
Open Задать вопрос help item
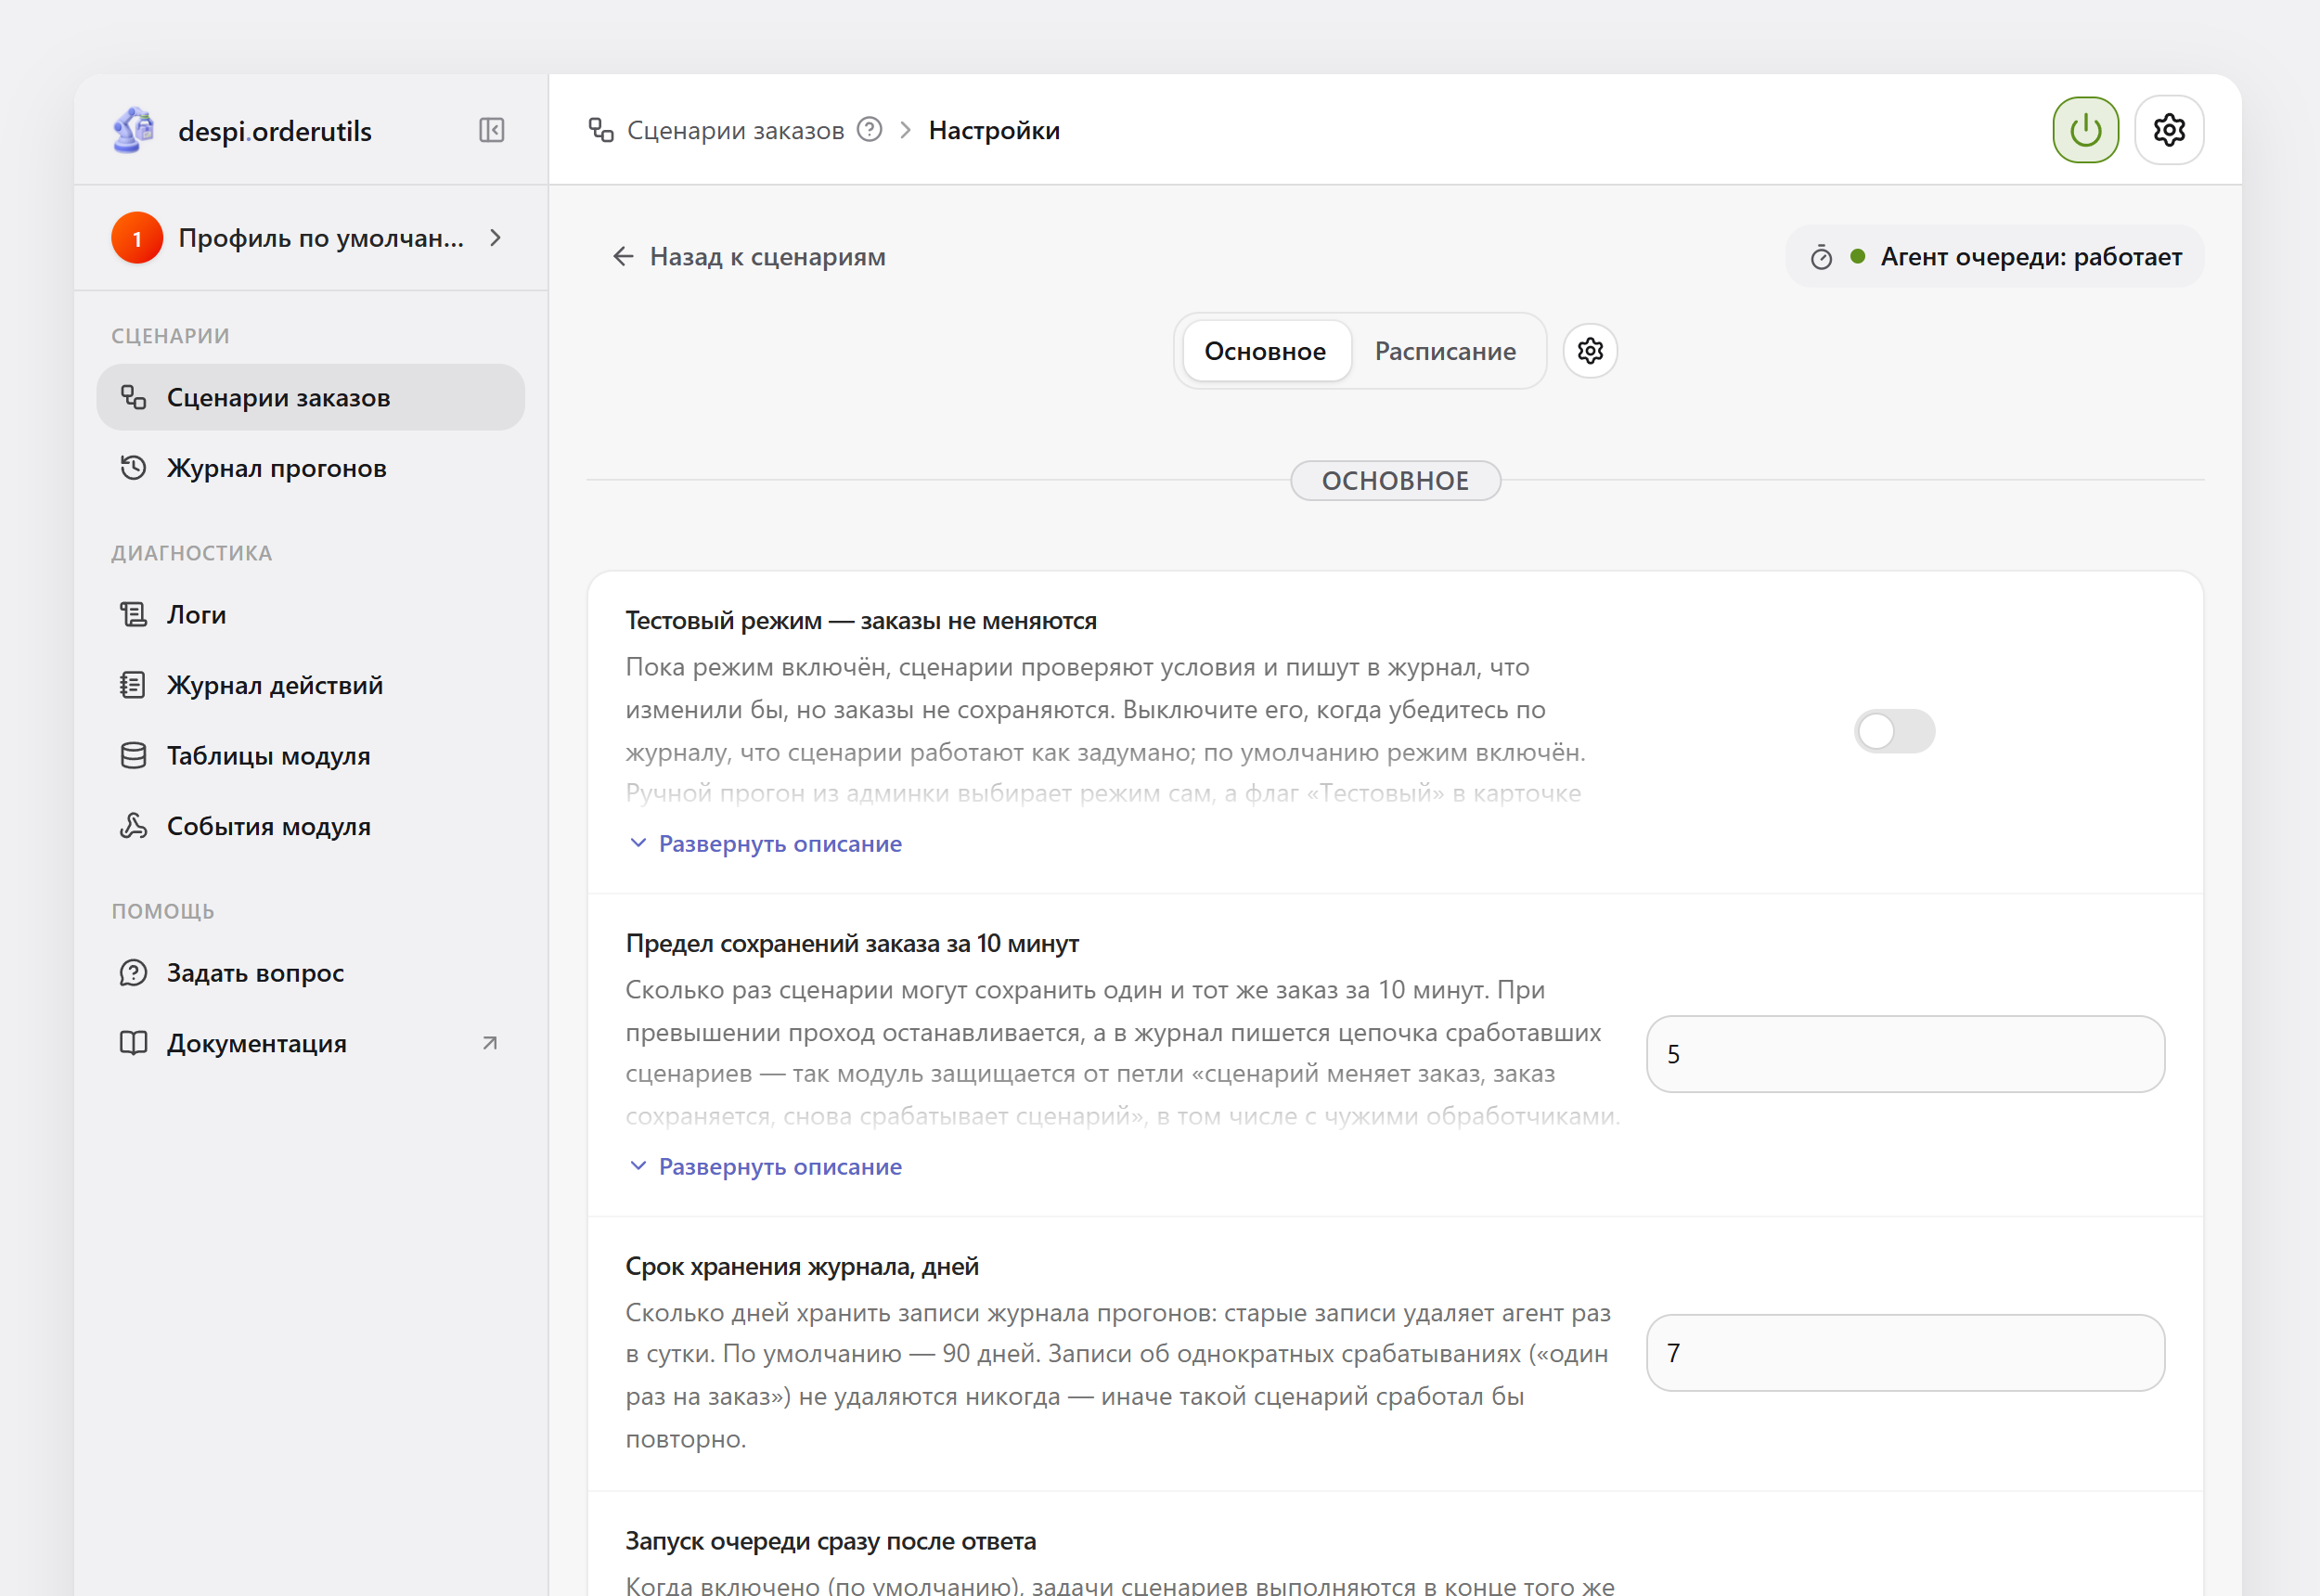click(310, 973)
